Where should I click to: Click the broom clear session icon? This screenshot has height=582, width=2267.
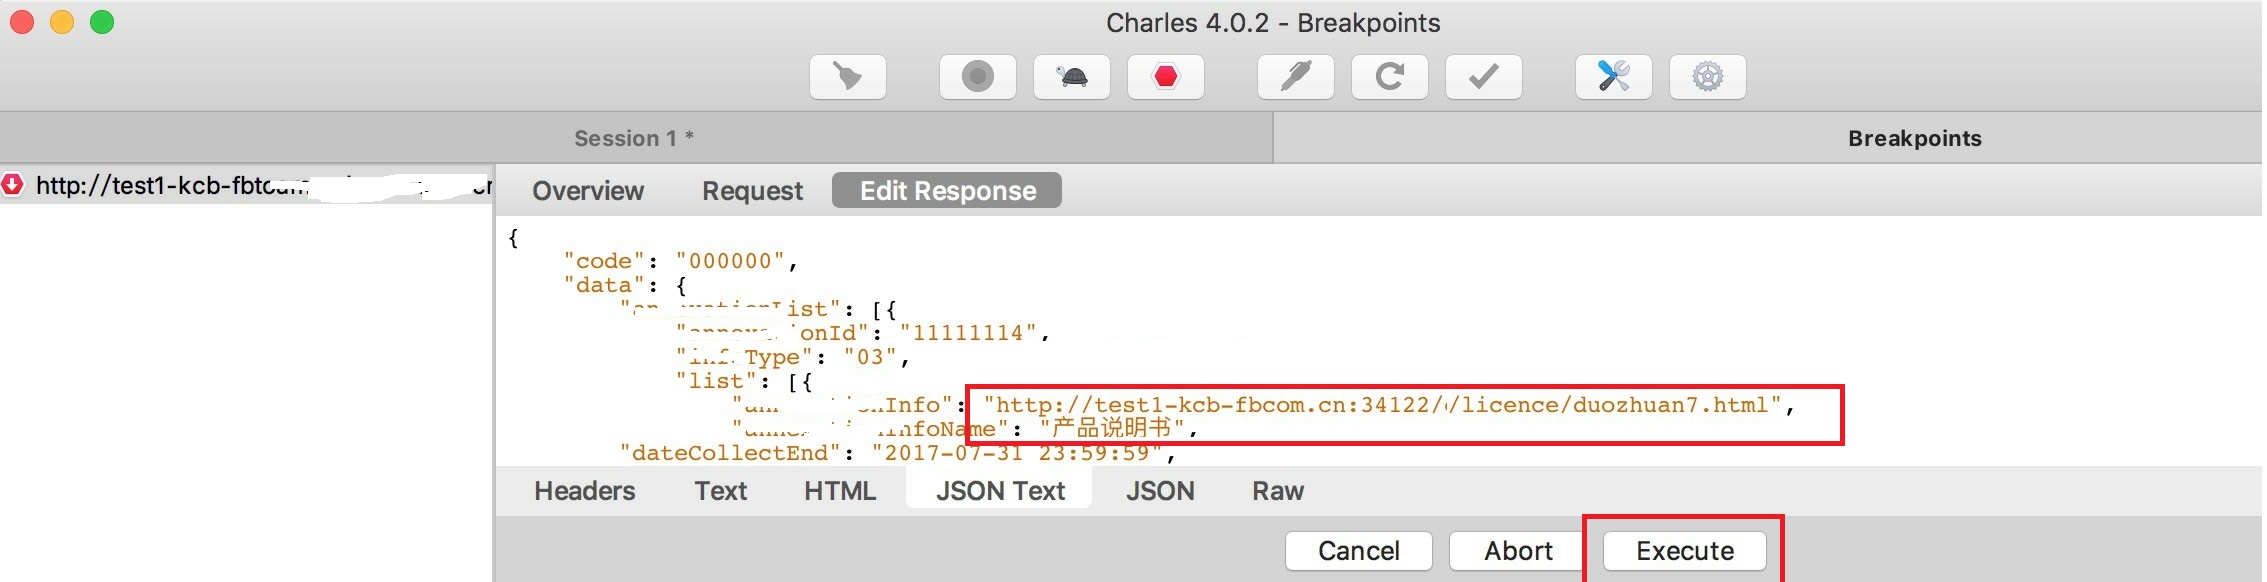coord(847,77)
